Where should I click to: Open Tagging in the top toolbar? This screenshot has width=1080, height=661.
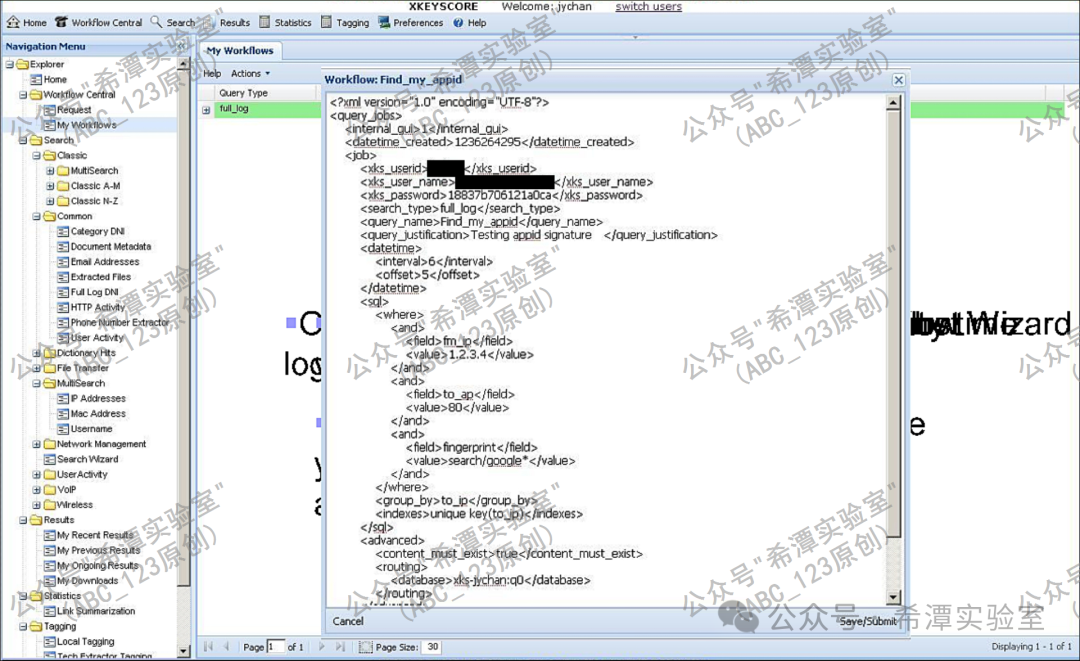(x=345, y=23)
